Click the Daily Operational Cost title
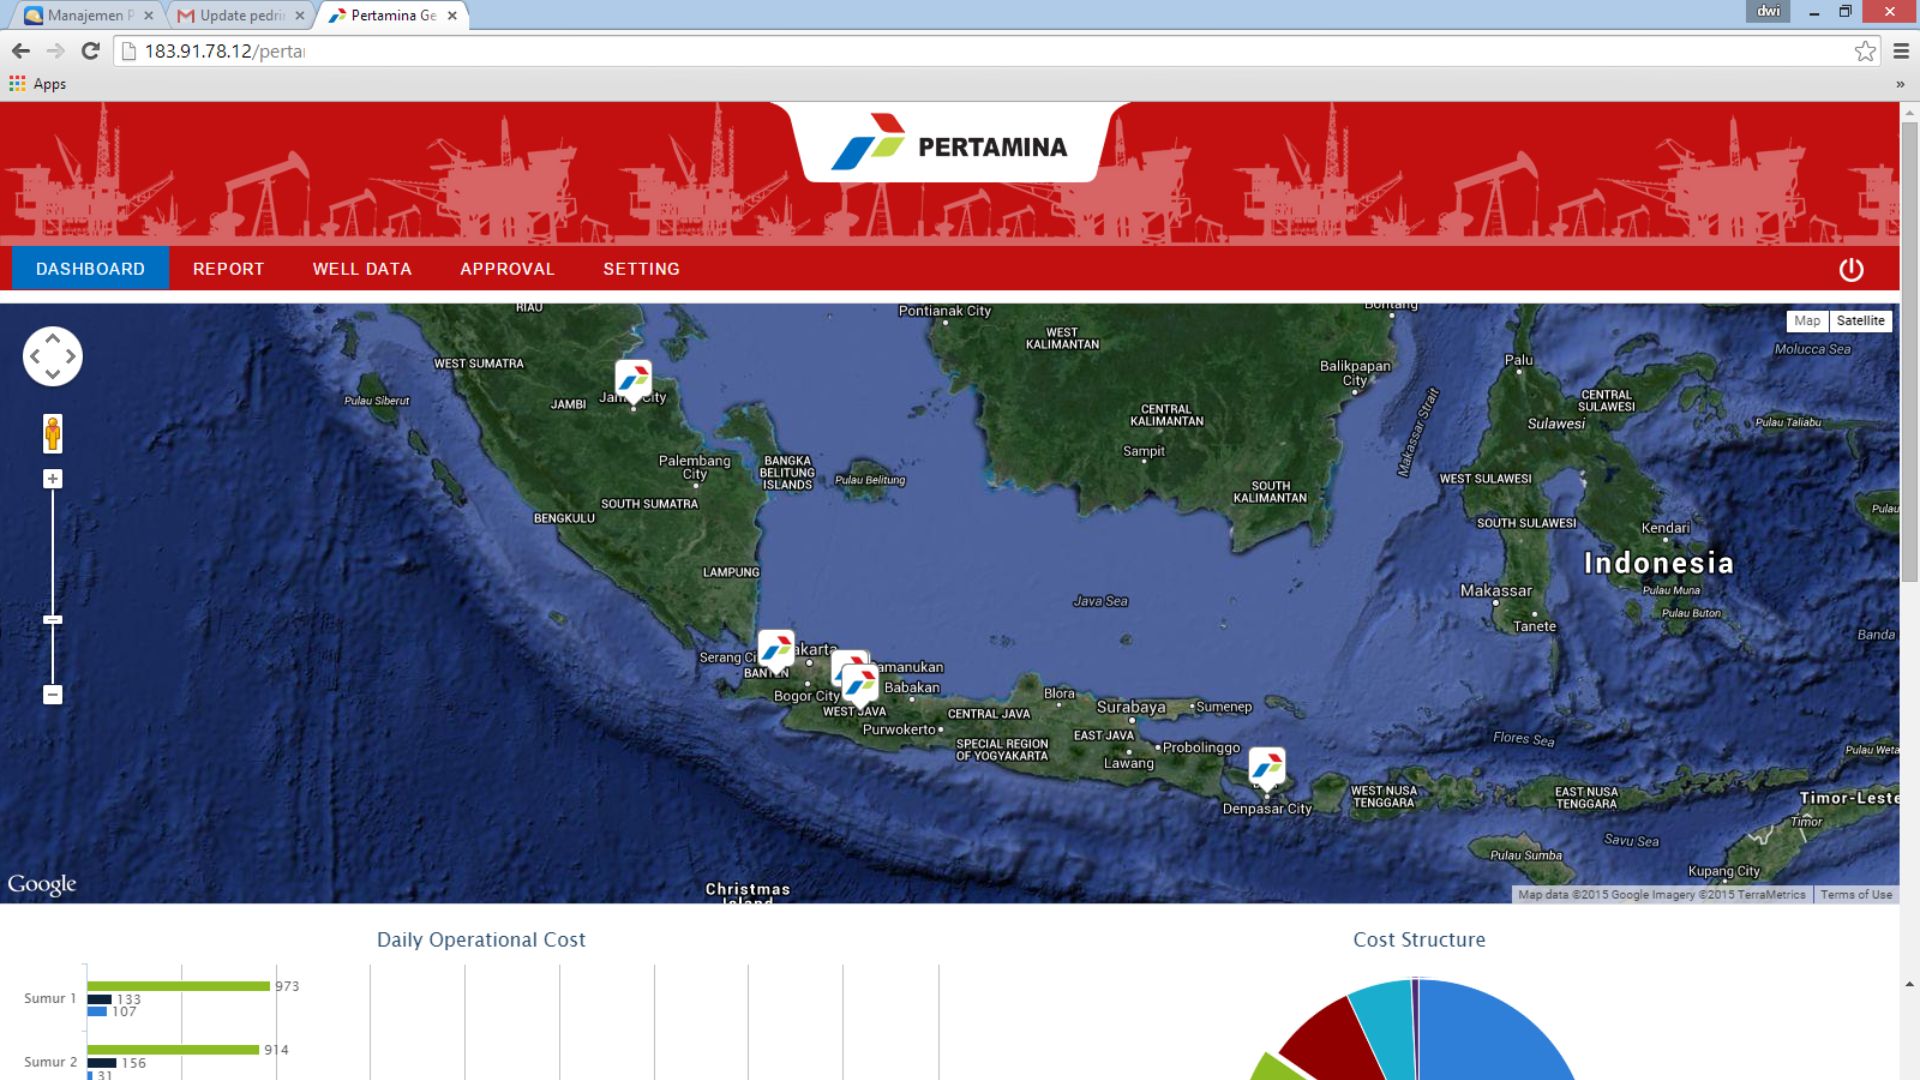The width and height of the screenshot is (1920, 1080). [481, 940]
